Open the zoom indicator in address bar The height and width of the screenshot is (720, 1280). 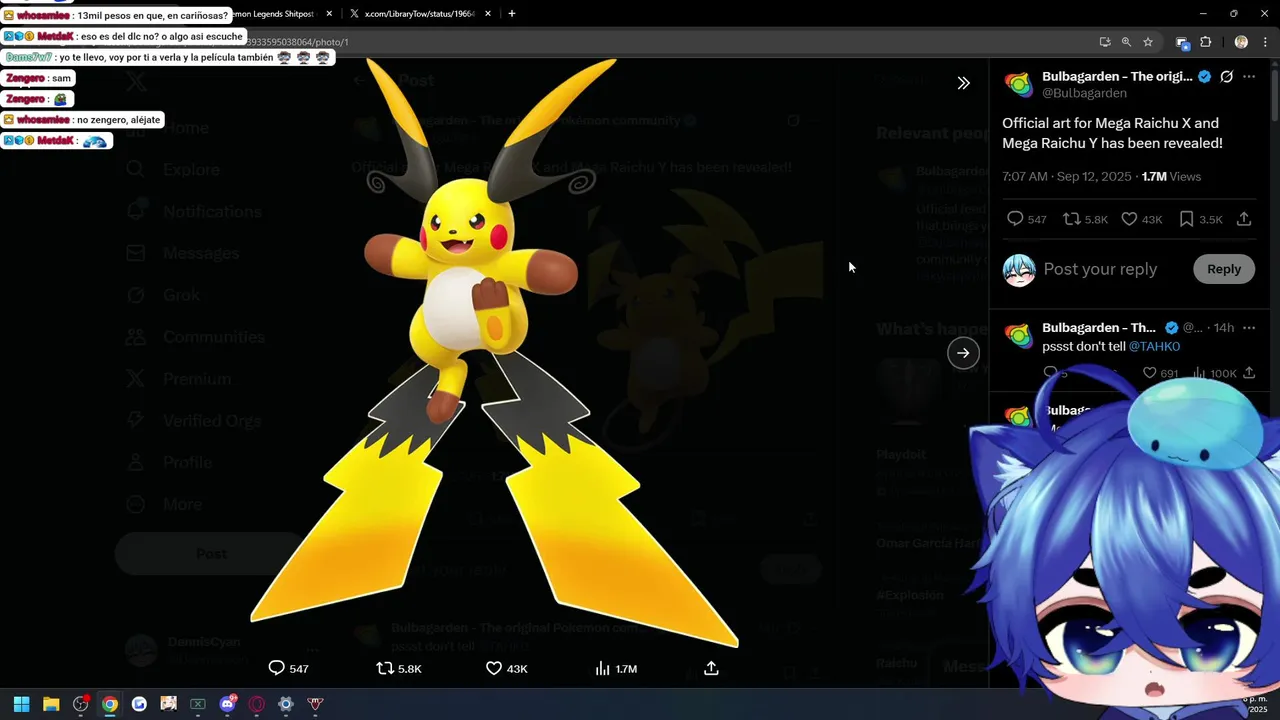(1126, 42)
